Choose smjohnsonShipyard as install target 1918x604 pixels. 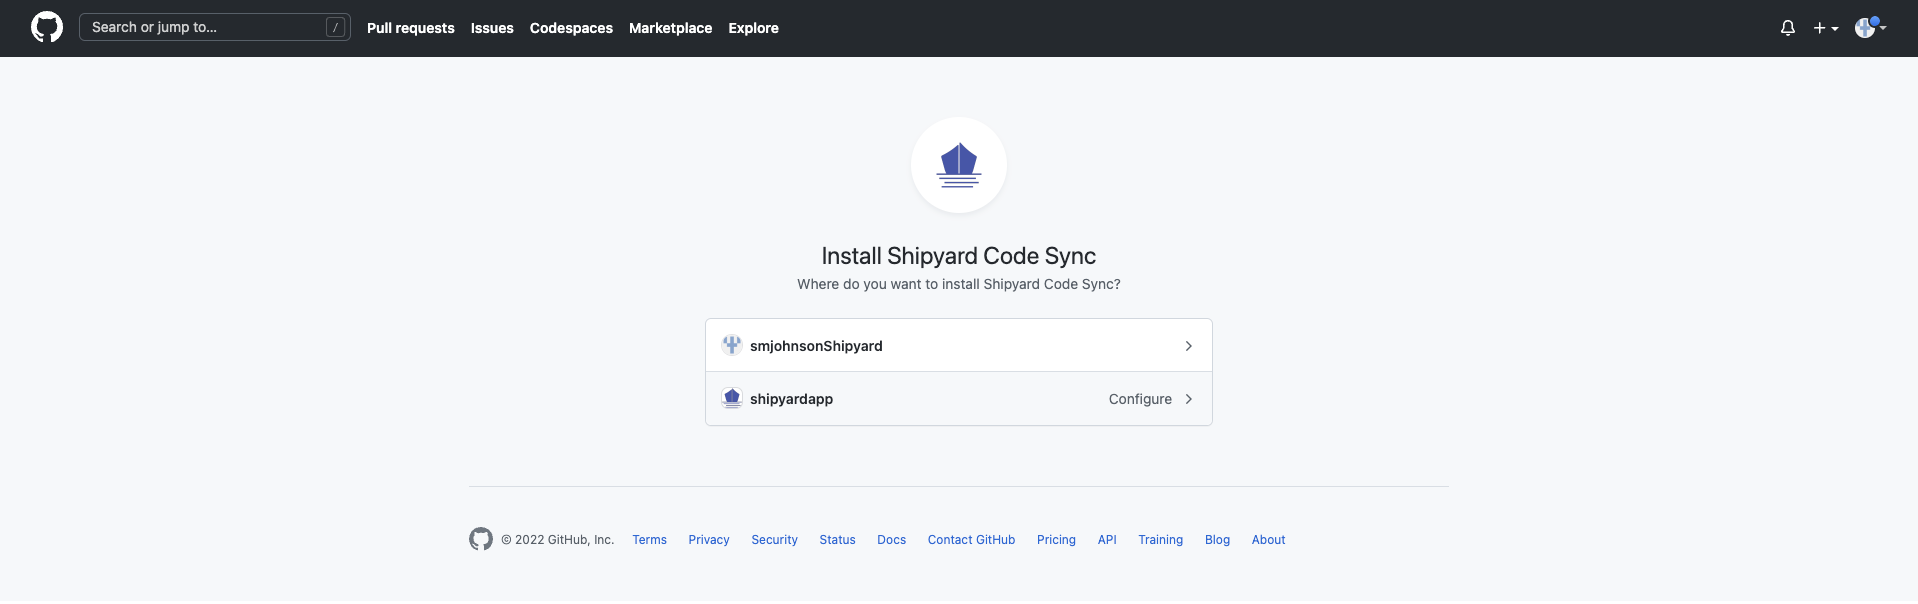(x=959, y=345)
